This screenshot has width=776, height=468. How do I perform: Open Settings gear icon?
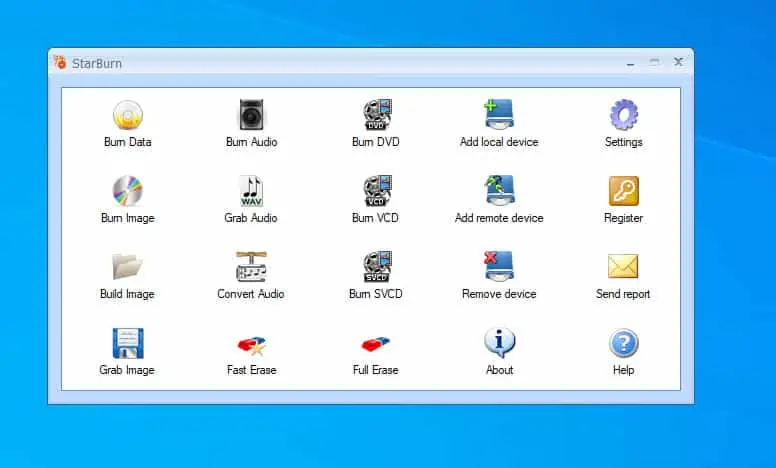(x=624, y=115)
